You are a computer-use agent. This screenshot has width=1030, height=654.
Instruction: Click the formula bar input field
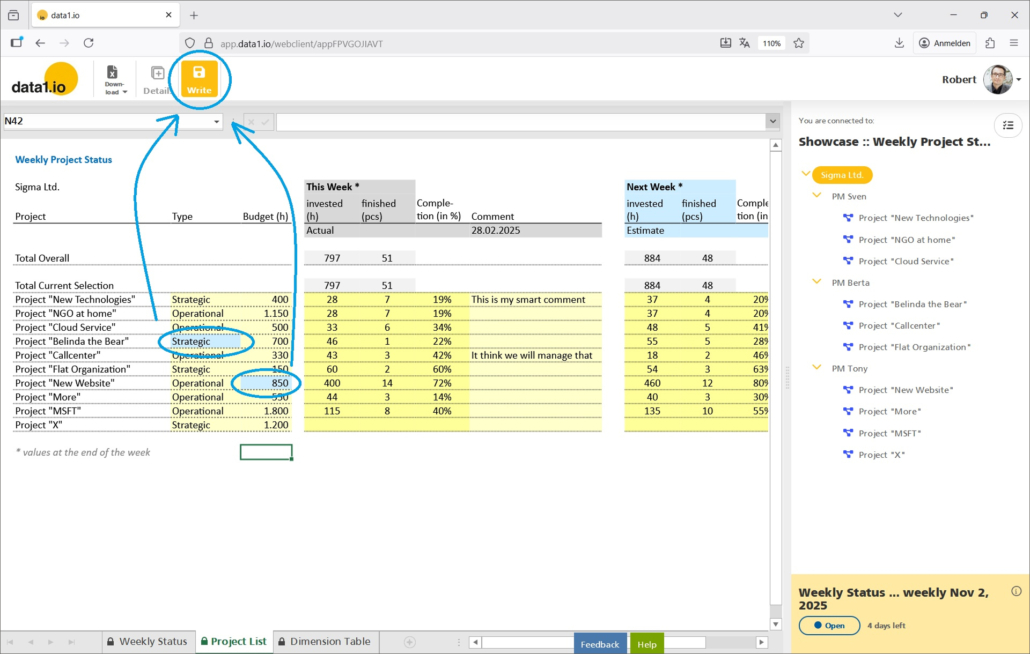(x=520, y=121)
